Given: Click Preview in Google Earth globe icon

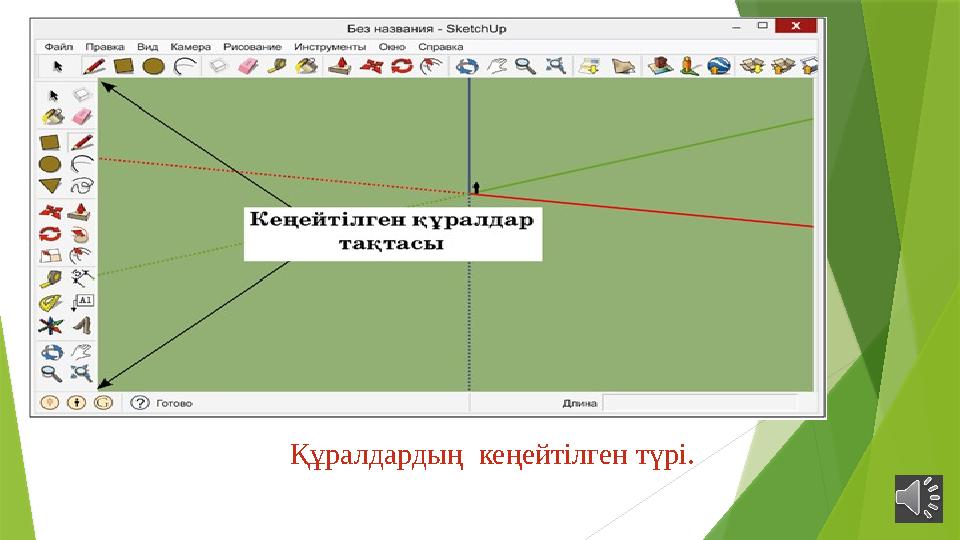Looking at the screenshot, I should pyautogui.click(x=719, y=66).
